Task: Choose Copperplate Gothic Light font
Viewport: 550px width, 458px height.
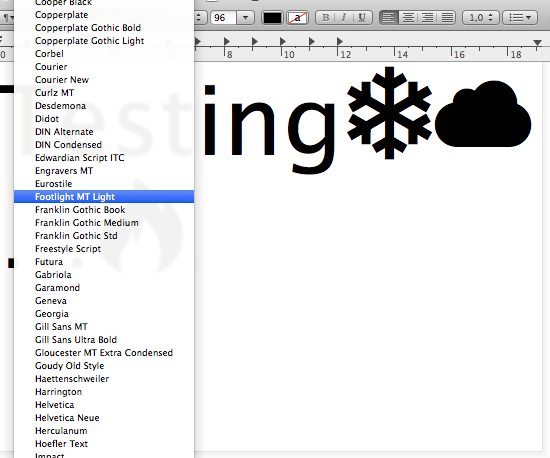Action: coord(104,41)
